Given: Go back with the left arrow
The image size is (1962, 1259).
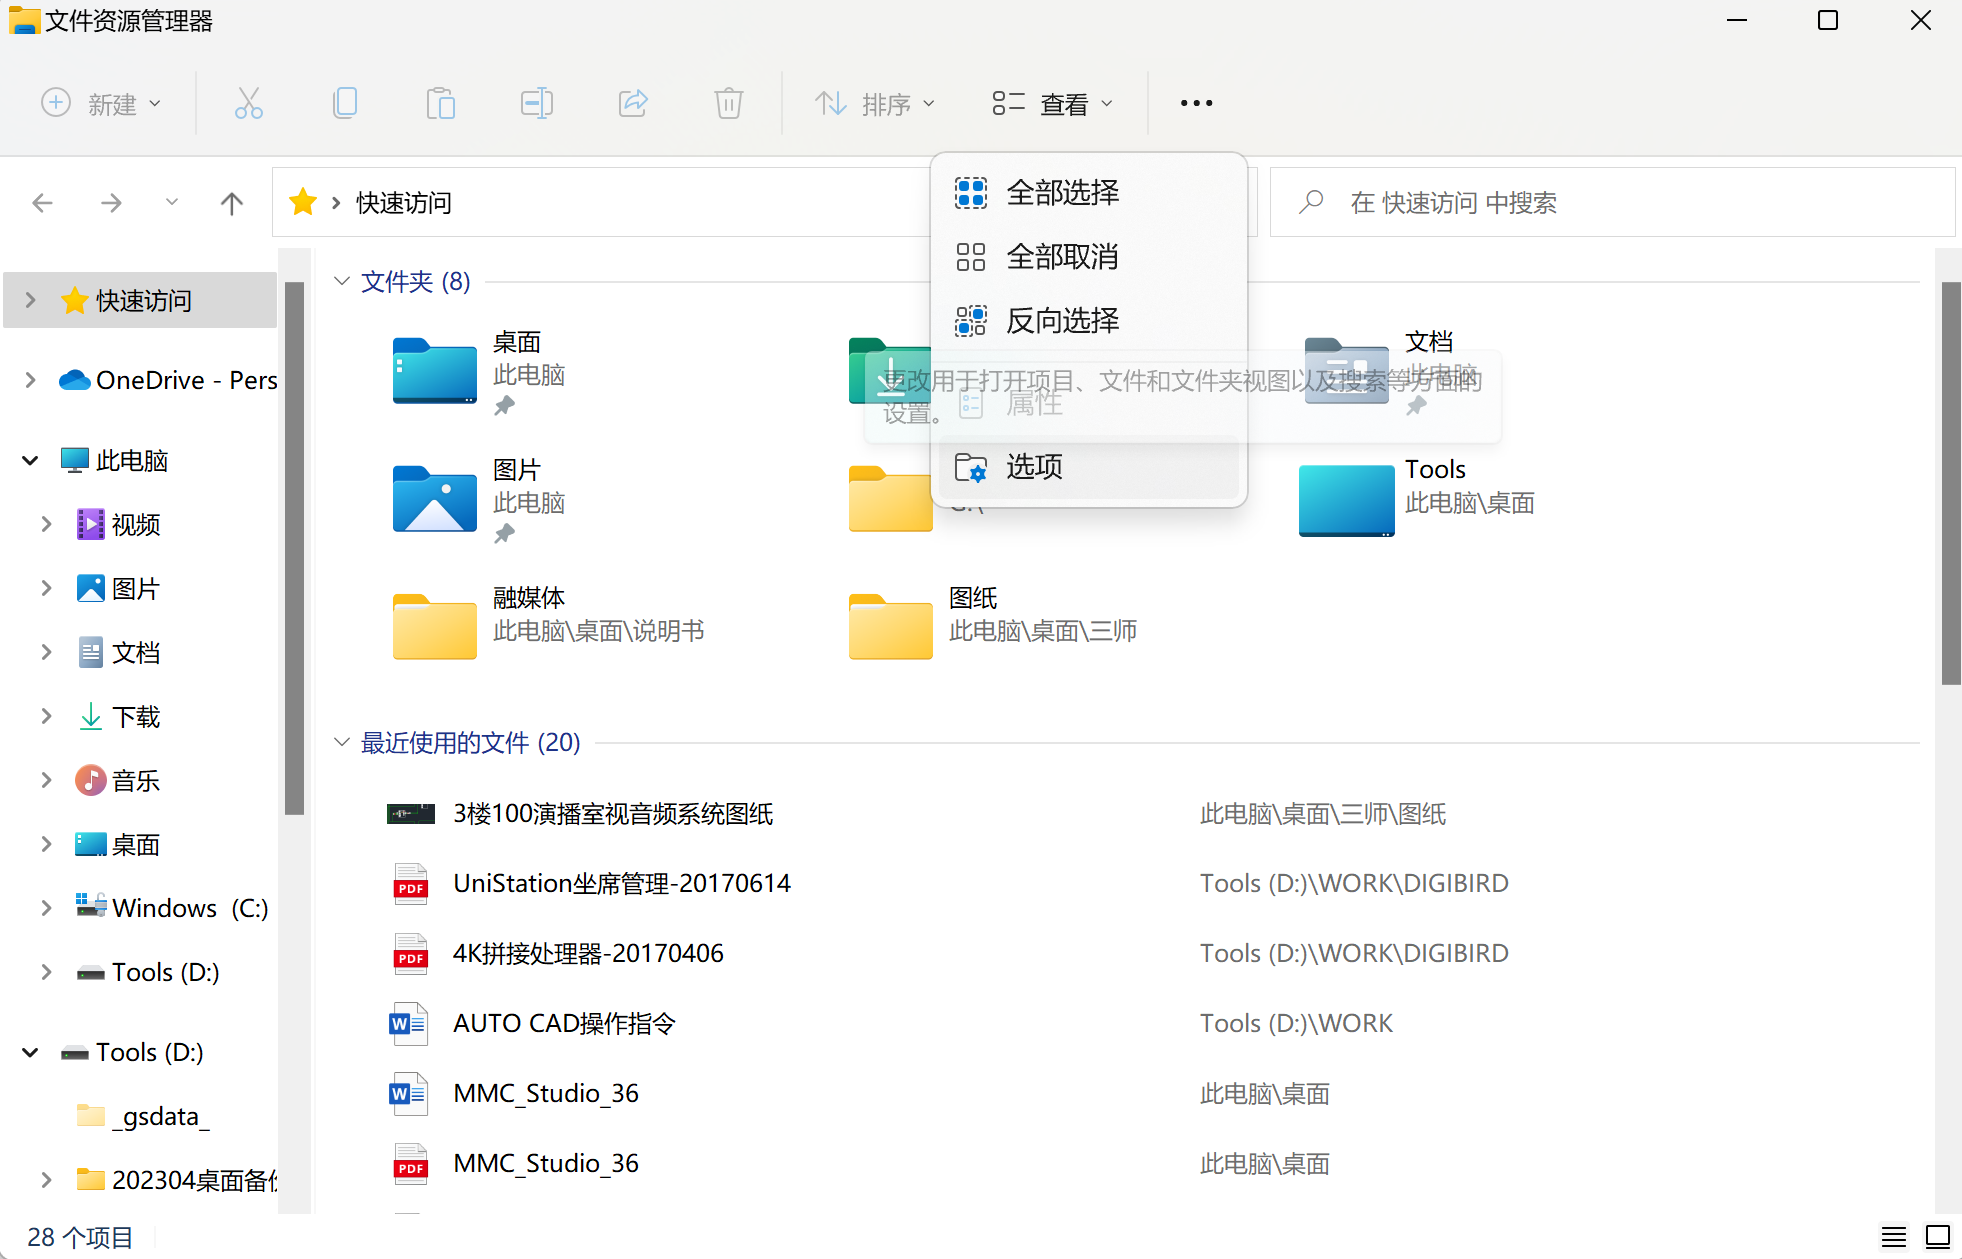Looking at the screenshot, I should click(x=42, y=203).
